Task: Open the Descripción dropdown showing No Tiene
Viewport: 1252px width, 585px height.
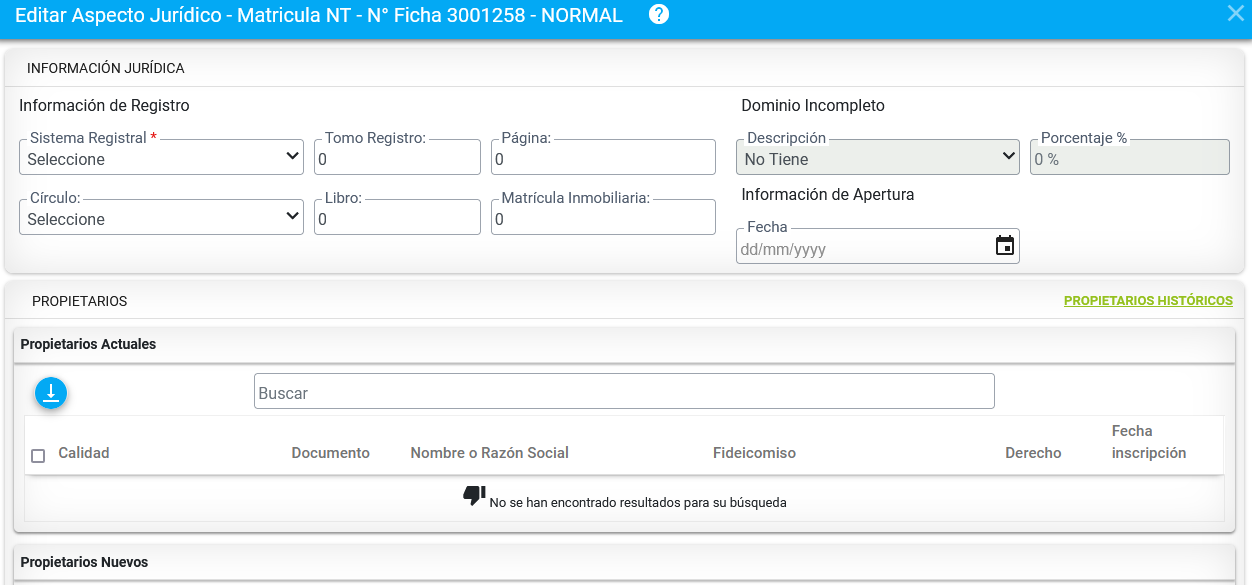Action: point(878,158)
